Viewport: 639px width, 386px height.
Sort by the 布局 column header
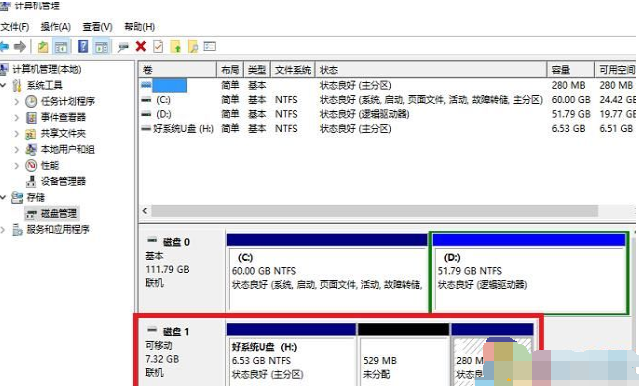coord(230,70)
